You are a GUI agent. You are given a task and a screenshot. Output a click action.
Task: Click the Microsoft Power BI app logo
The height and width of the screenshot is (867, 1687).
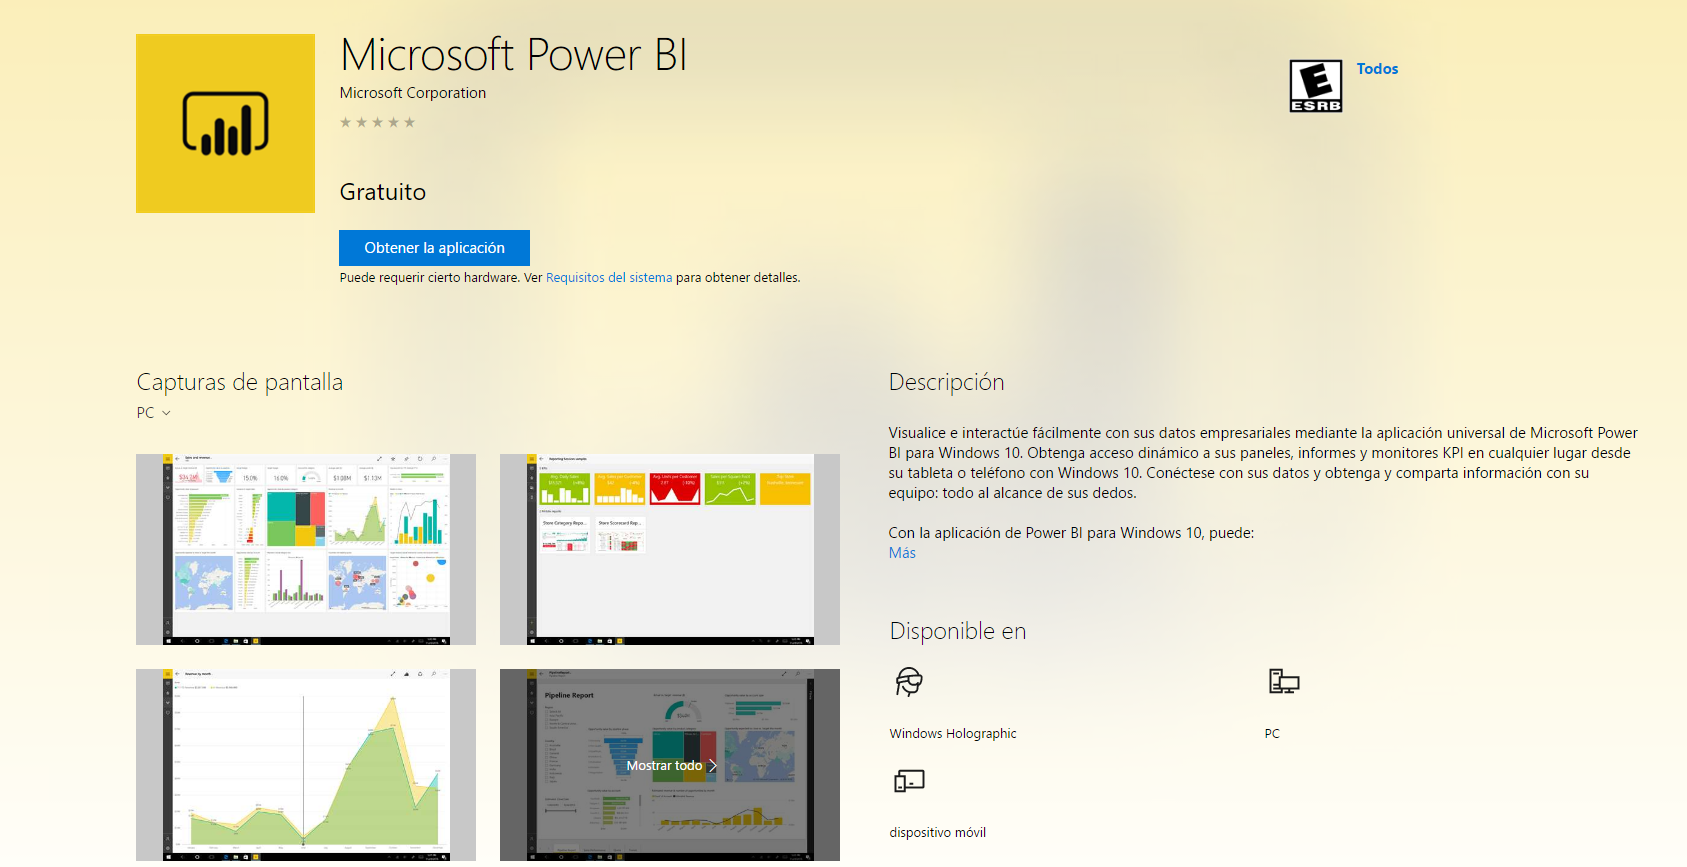225,123
